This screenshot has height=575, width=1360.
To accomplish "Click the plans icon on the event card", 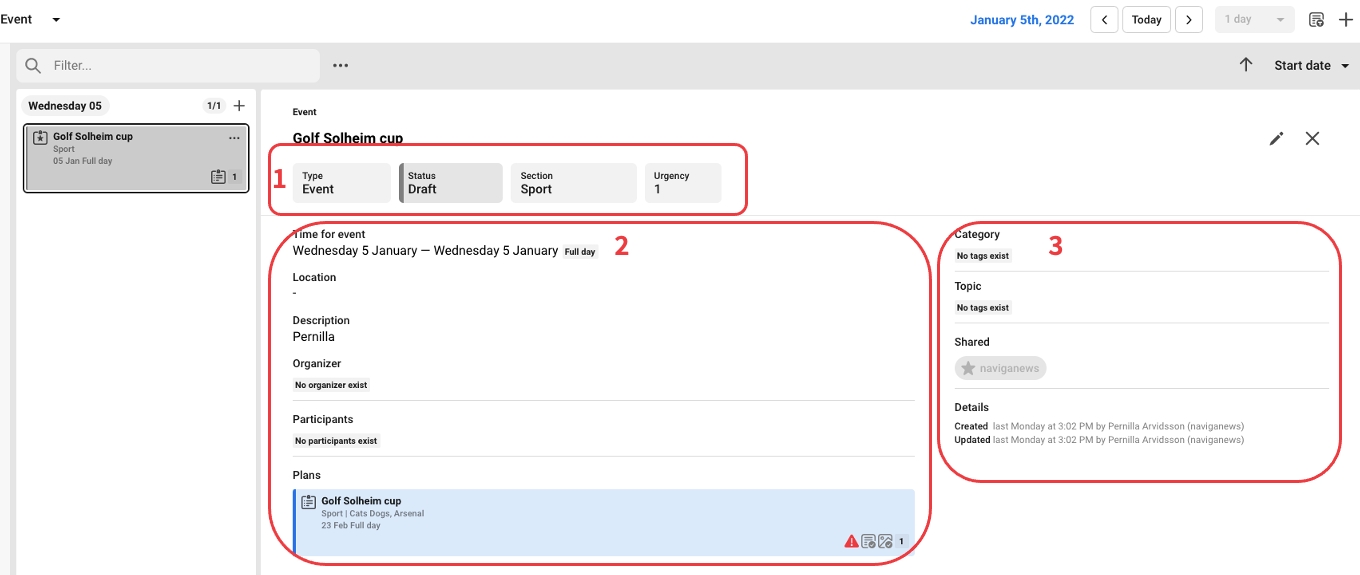I will pos(219,177).
